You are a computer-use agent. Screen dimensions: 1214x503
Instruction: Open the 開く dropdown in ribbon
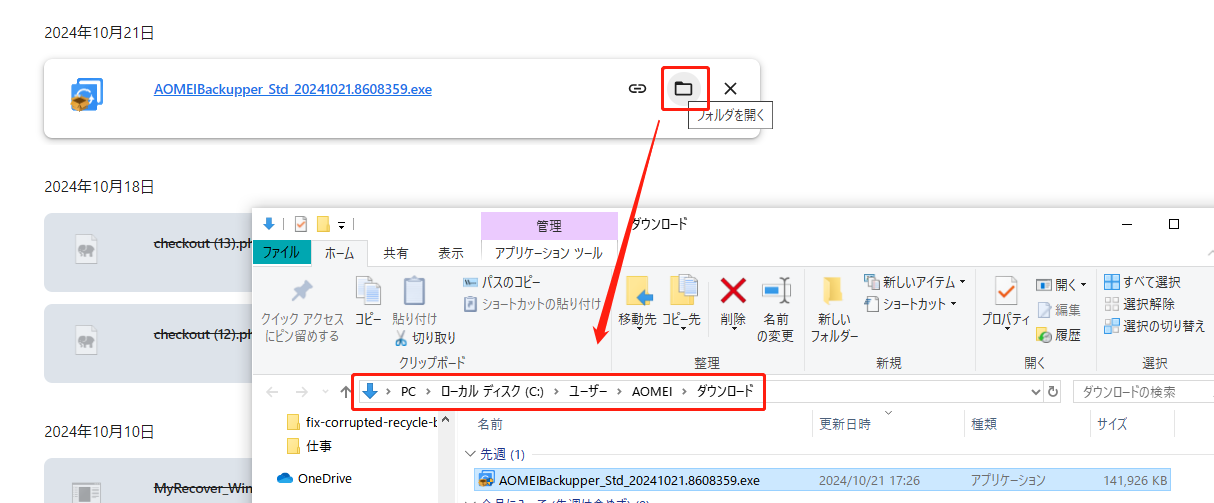tap(1062, 285)
